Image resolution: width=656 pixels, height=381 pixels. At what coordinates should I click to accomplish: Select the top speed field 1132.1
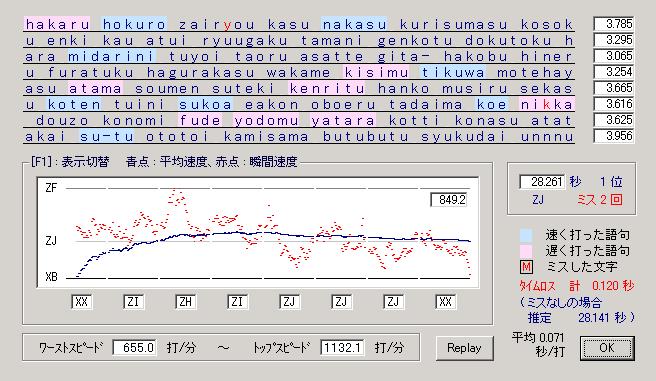pyautogui.click(x=342, y=348)
